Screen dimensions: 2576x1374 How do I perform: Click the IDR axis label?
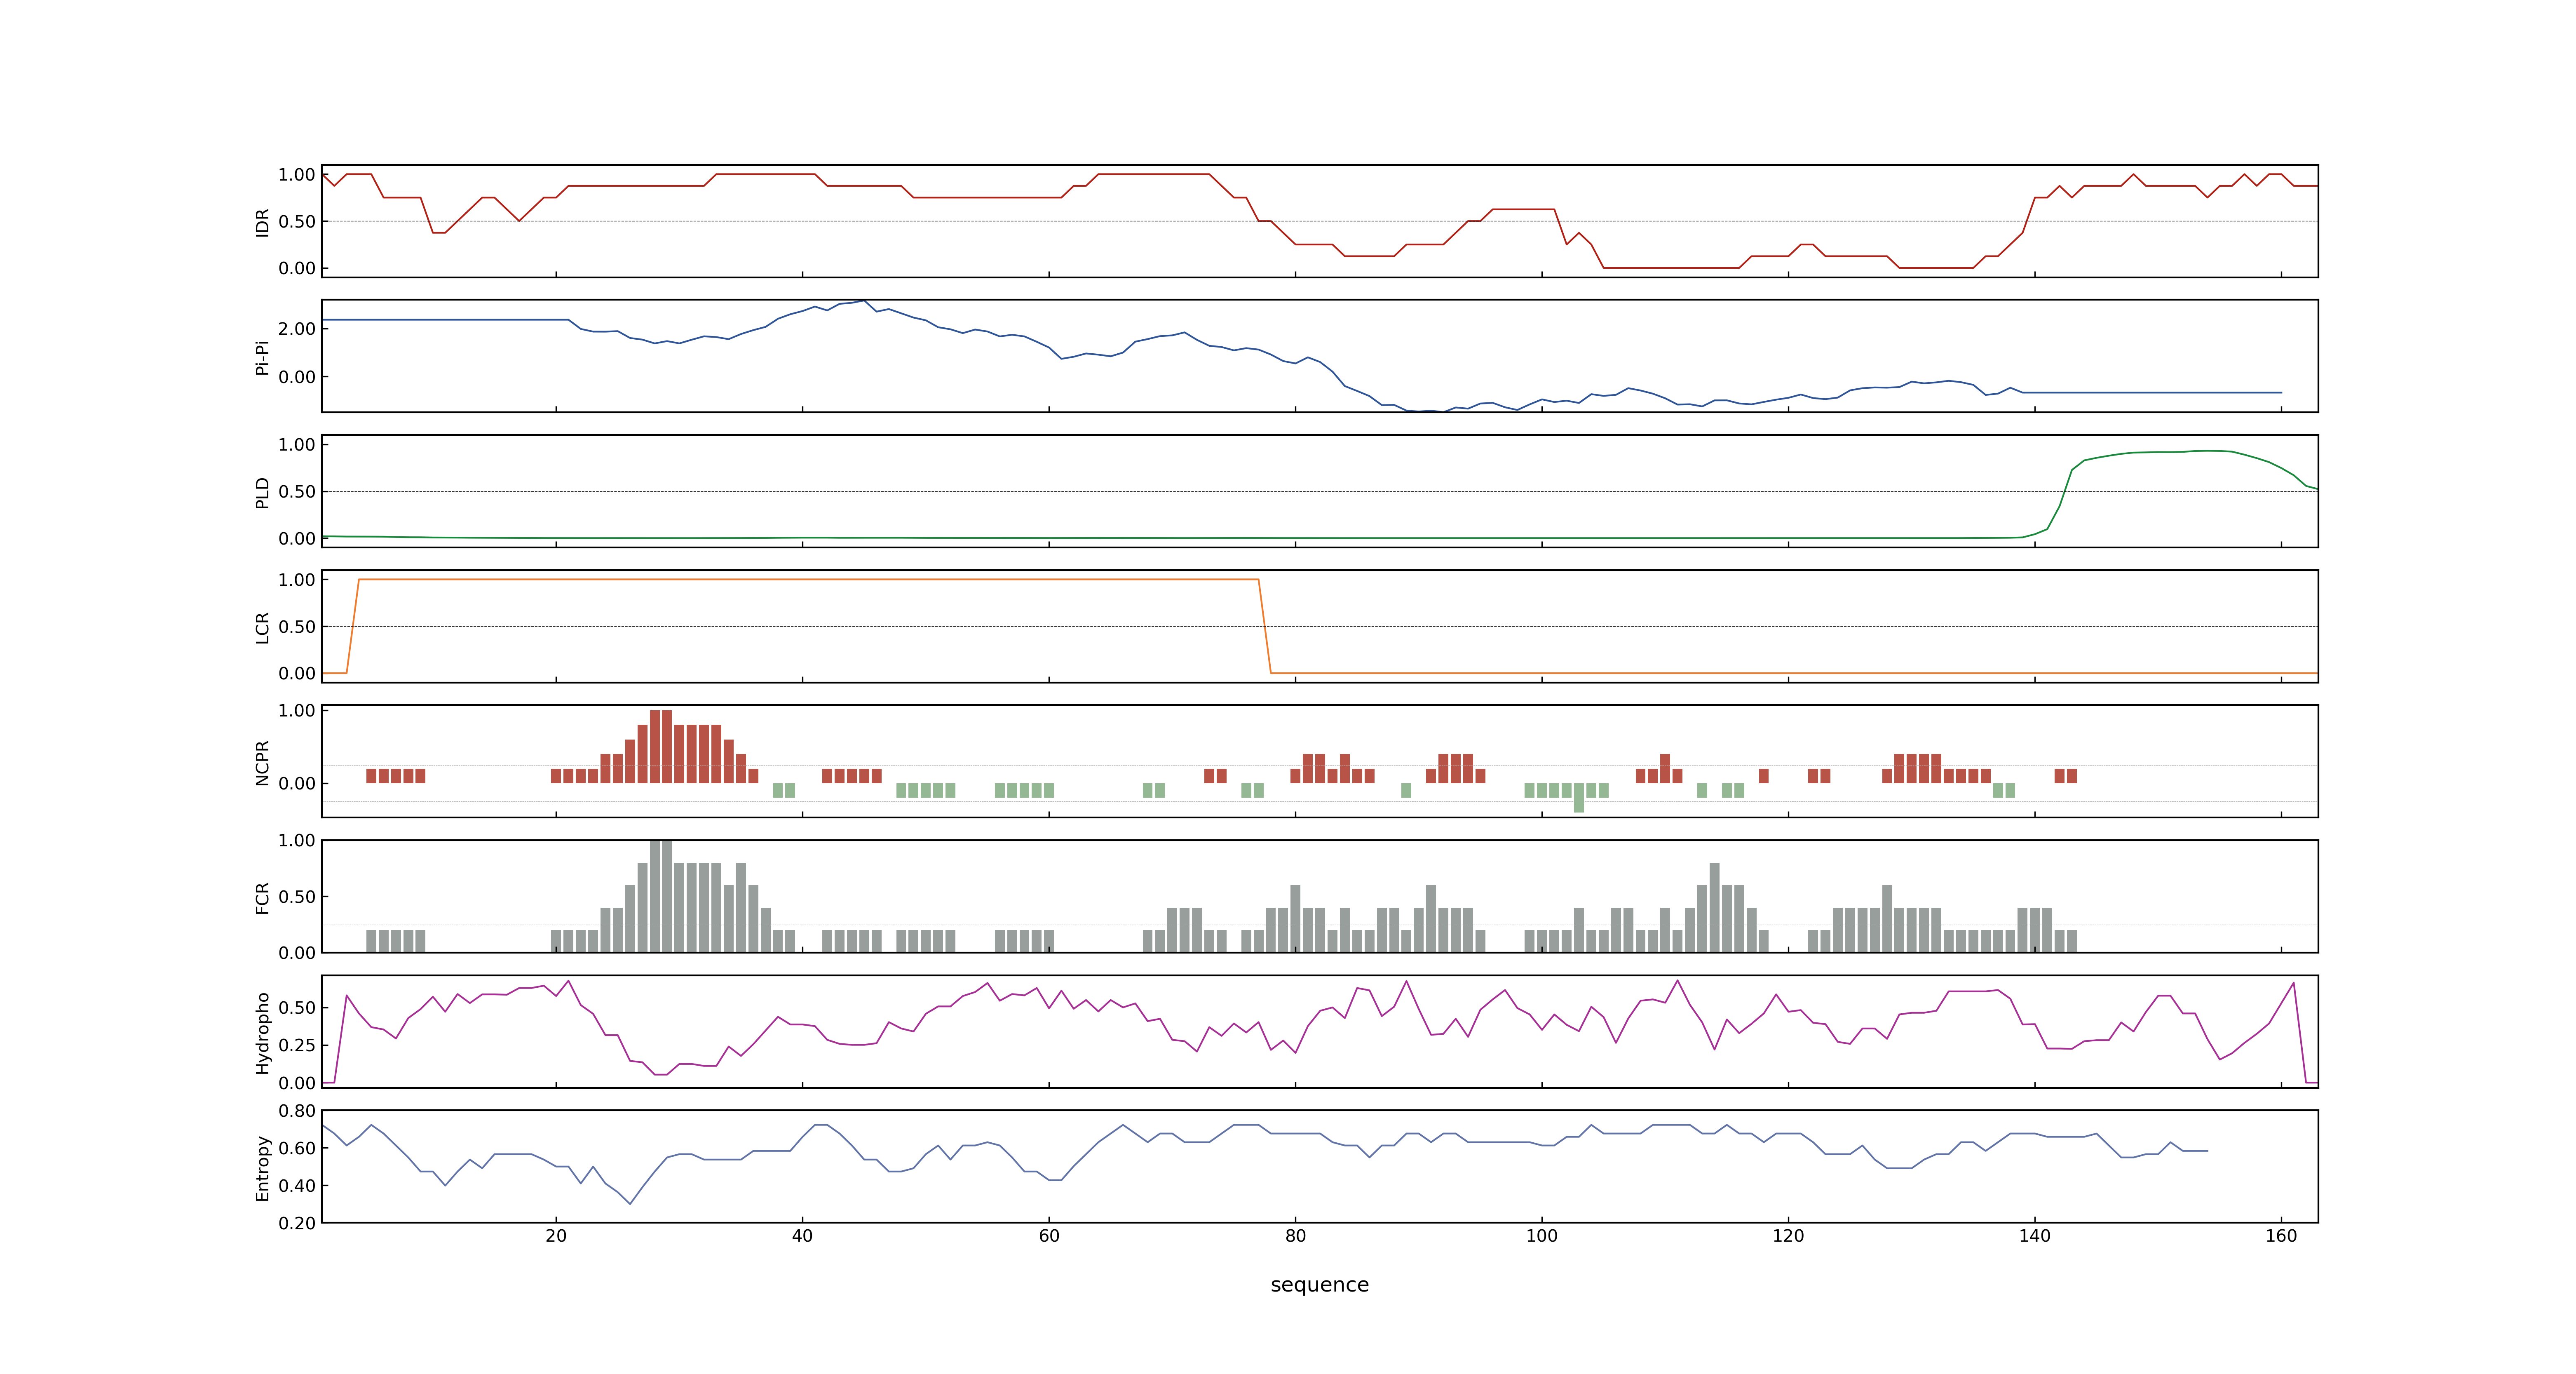(263, 222)
